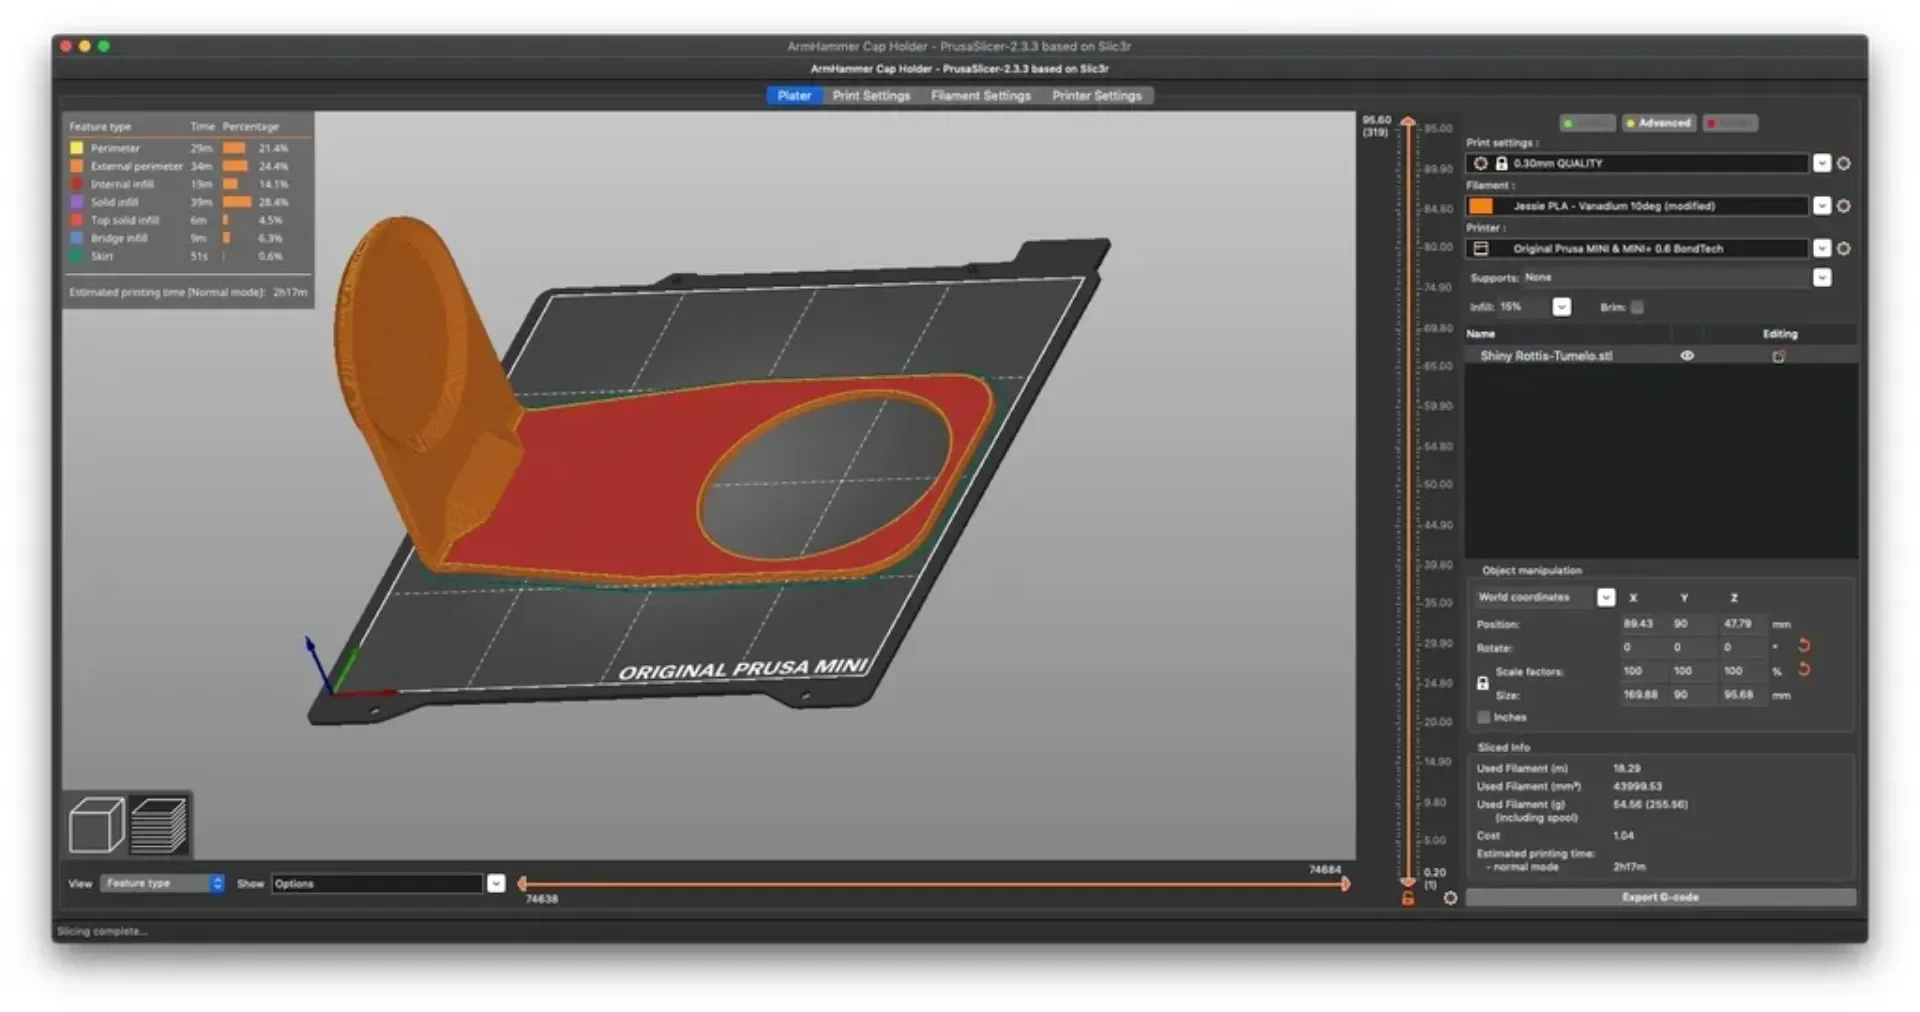
Task: Toggle the Bridge infill legend color square
Action: pyautogui.click(x=77, y=238)
